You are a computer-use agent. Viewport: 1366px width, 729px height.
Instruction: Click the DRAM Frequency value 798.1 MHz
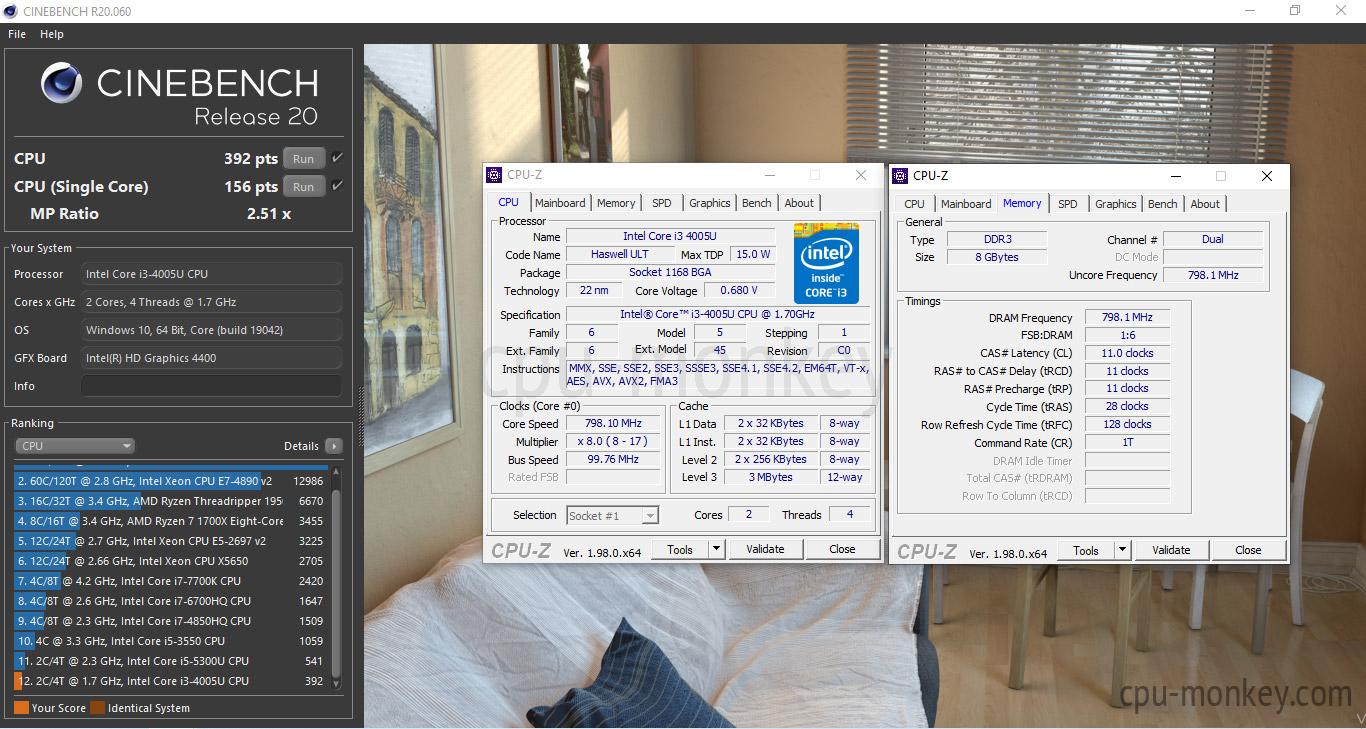click(x=1127, y=317)
